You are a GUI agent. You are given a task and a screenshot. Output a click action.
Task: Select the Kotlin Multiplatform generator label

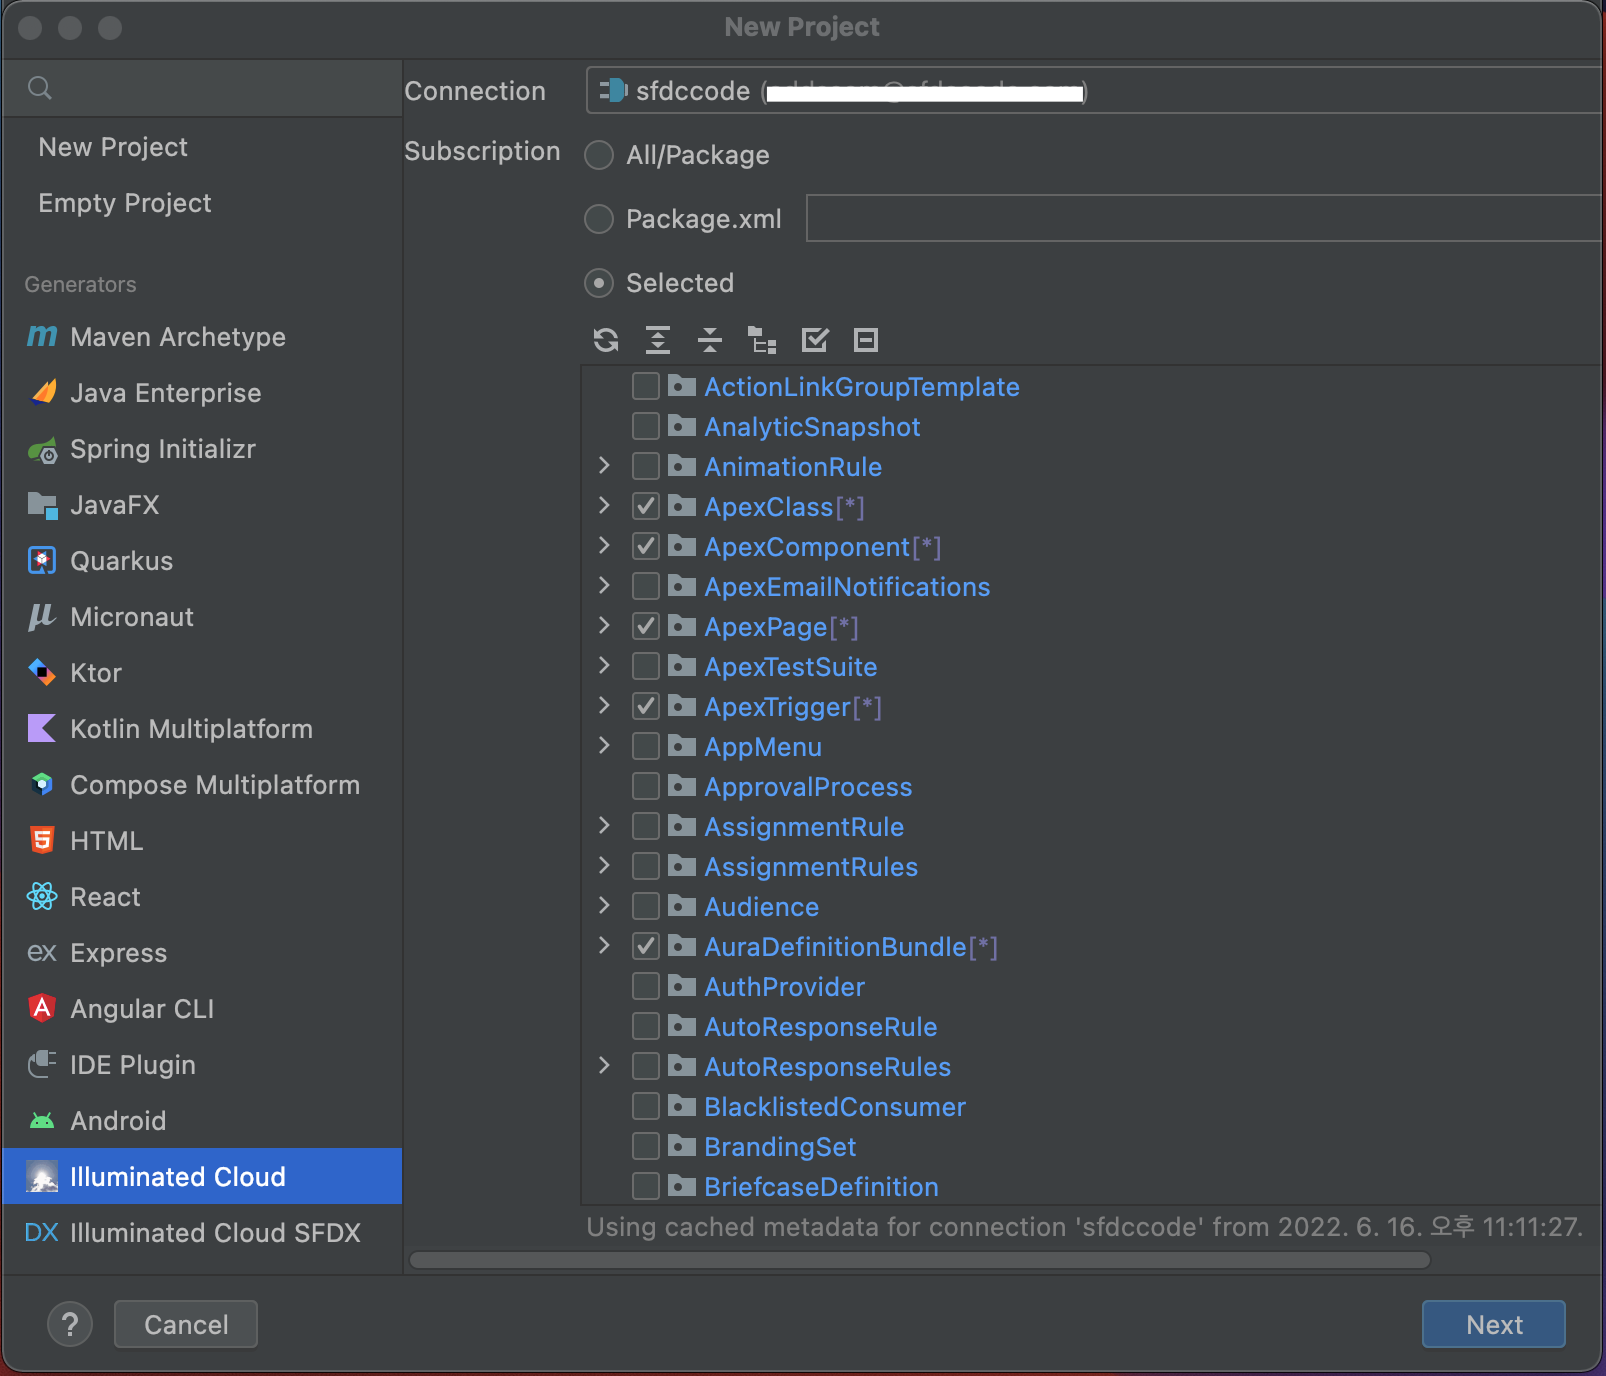pyautogui.click(x=191, y=729)
